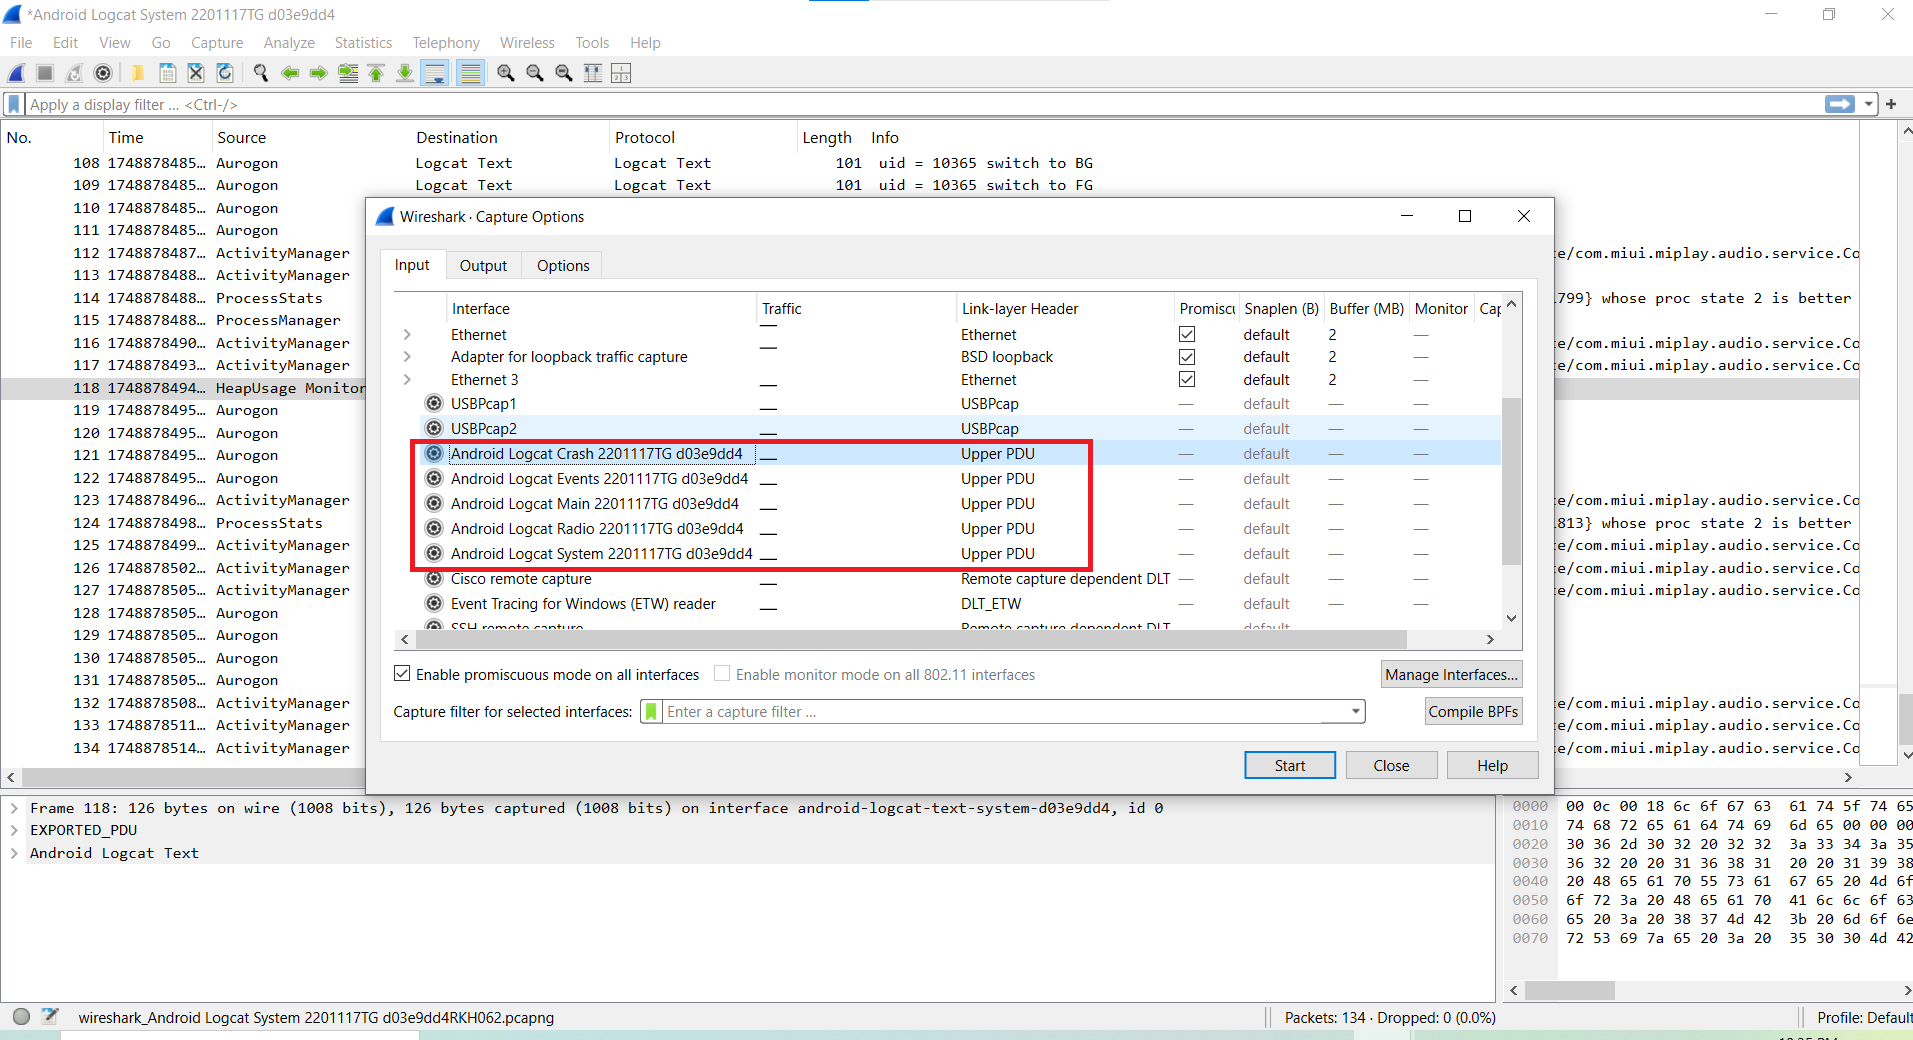Screen dimensions: 1913x1040
Task: Click the Close button in dialog
Action: click(x=1391, y=765)
